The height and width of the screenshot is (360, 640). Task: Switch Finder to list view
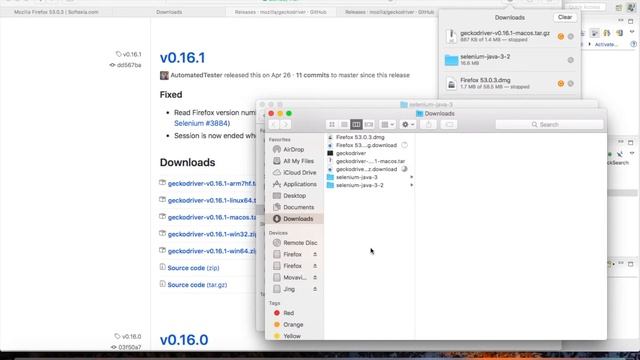click(x=344, y=124)
